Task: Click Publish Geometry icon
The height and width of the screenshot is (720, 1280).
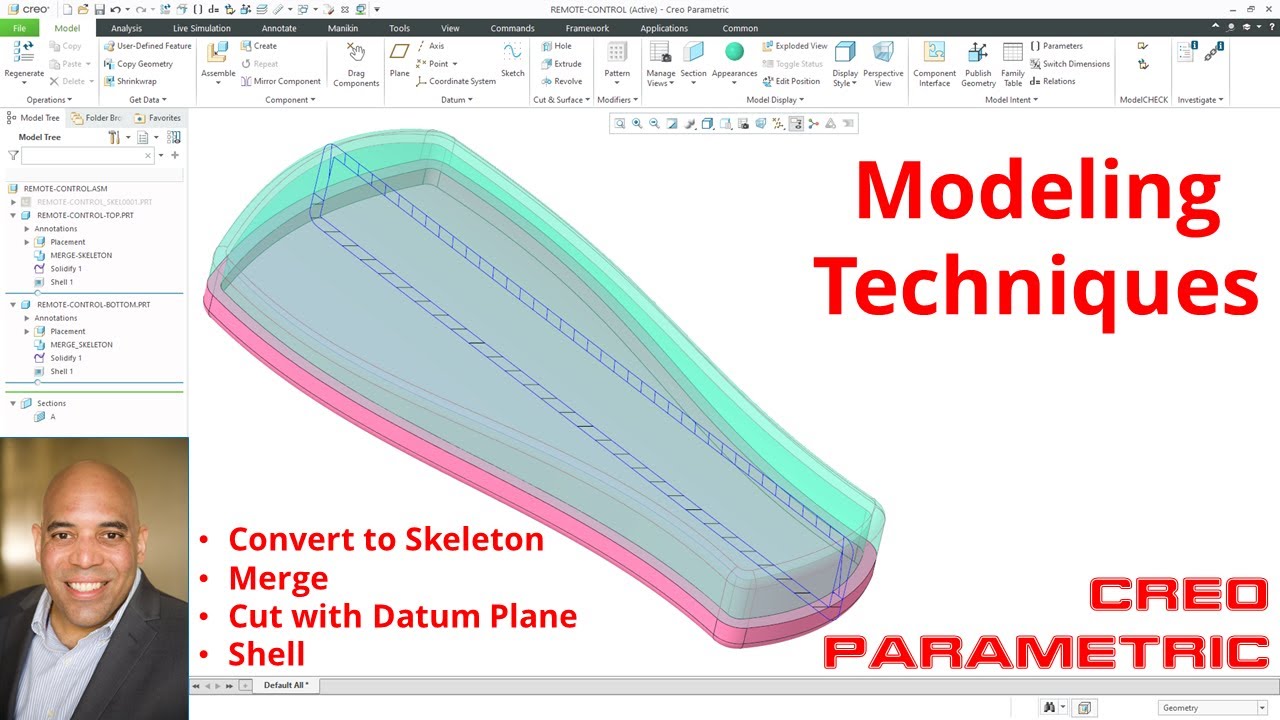Action: [x=978, y=53]
